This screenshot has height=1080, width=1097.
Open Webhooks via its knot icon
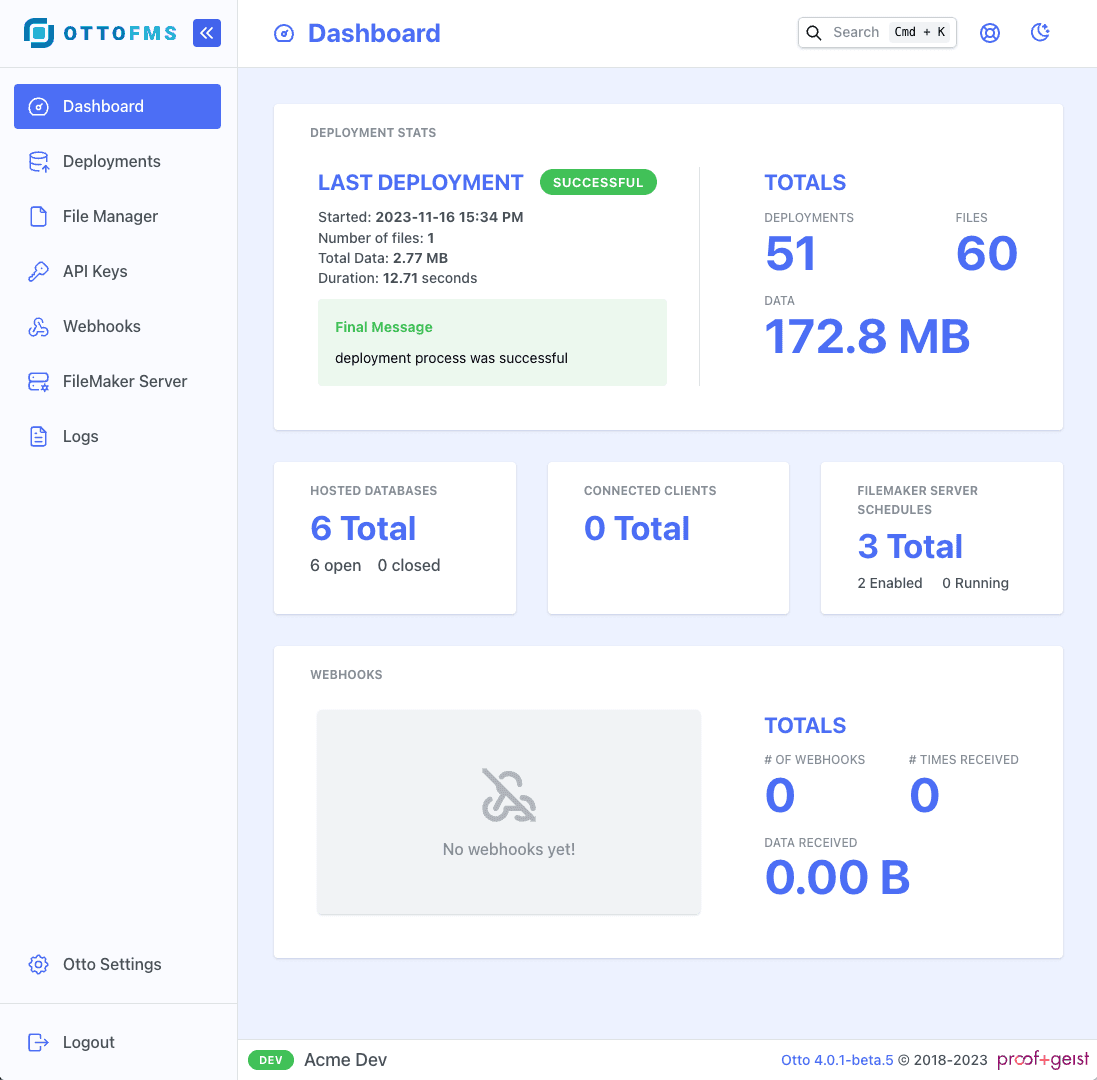39,326
